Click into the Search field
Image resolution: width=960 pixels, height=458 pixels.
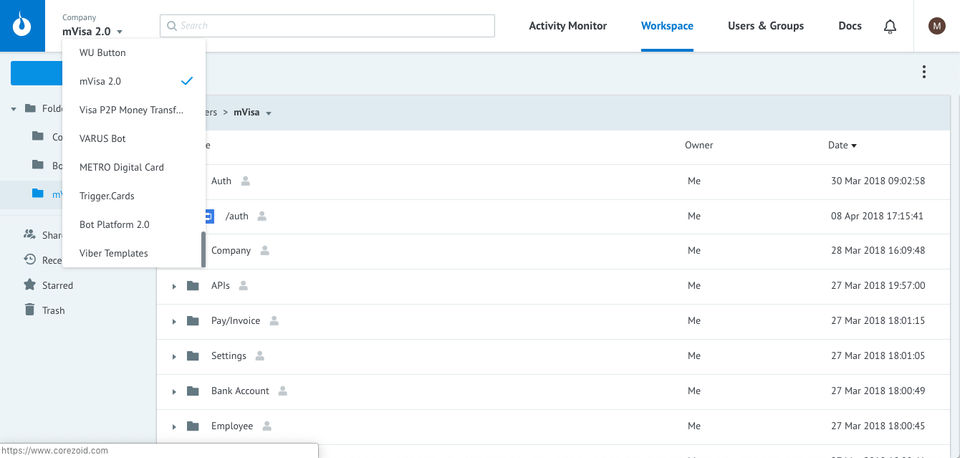(330, 26)
